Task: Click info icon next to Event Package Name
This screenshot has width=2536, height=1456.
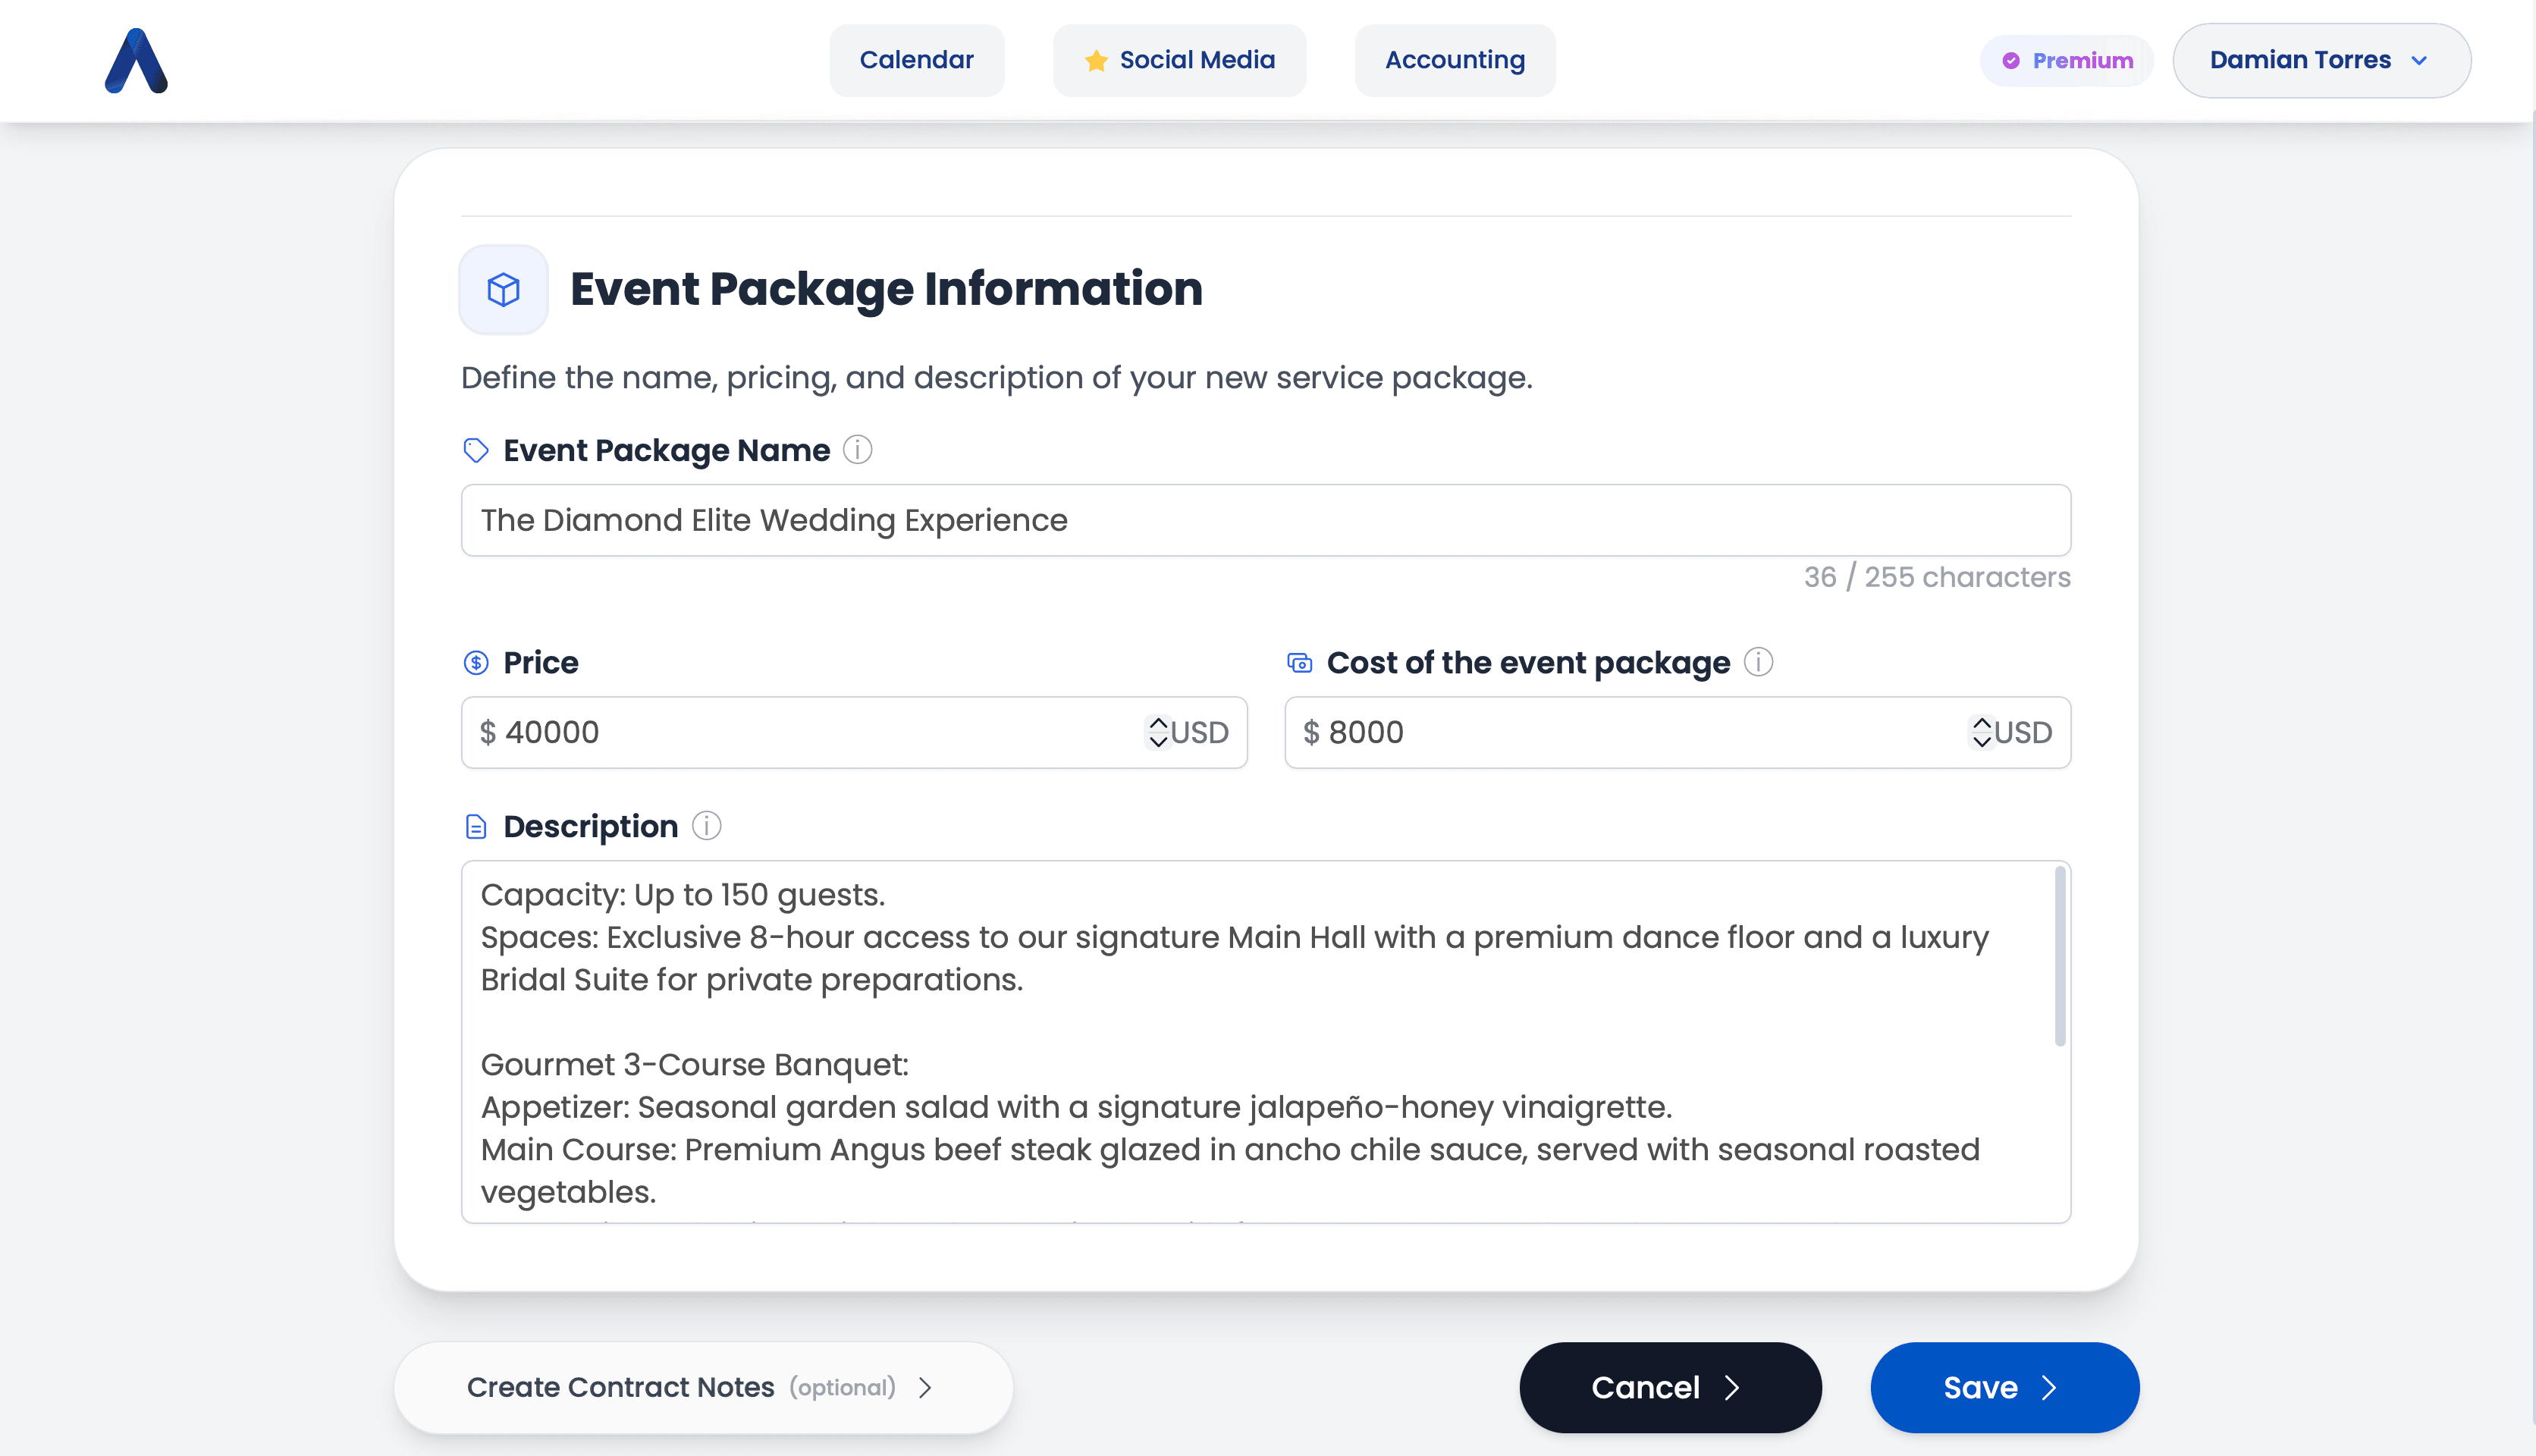Action: click(x=857, y=450)
